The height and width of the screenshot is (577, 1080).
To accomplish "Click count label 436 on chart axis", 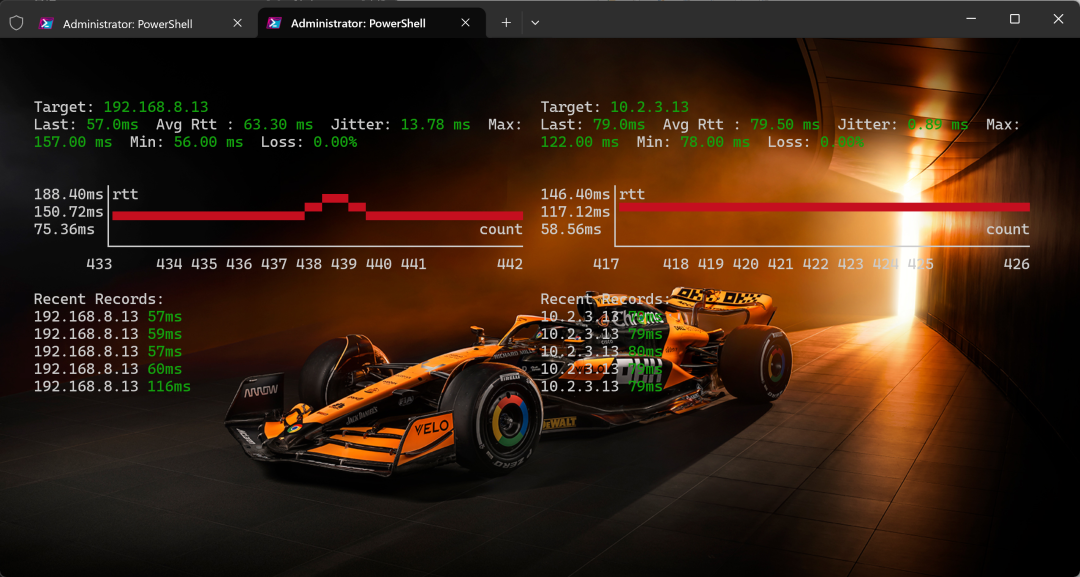I will 239,264.
